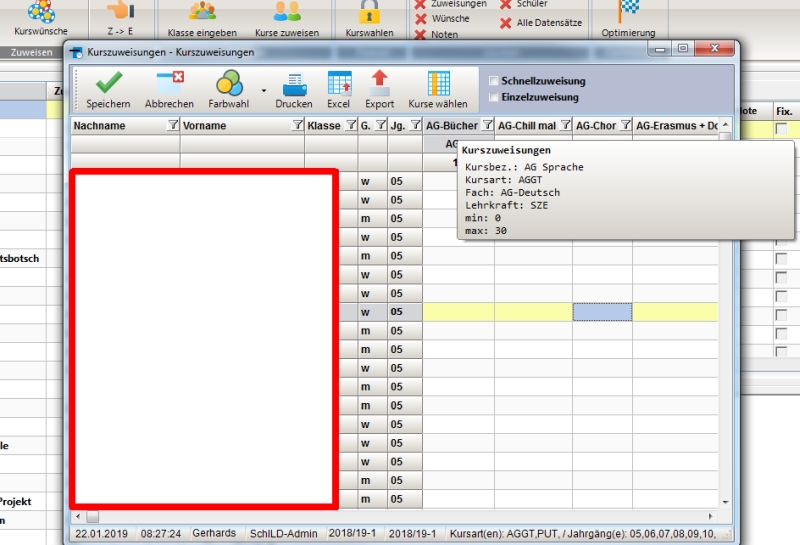Click Kurswünsche icon in main ribbon
This screenshot has width=800, height=545.
[x=41, y=12]
